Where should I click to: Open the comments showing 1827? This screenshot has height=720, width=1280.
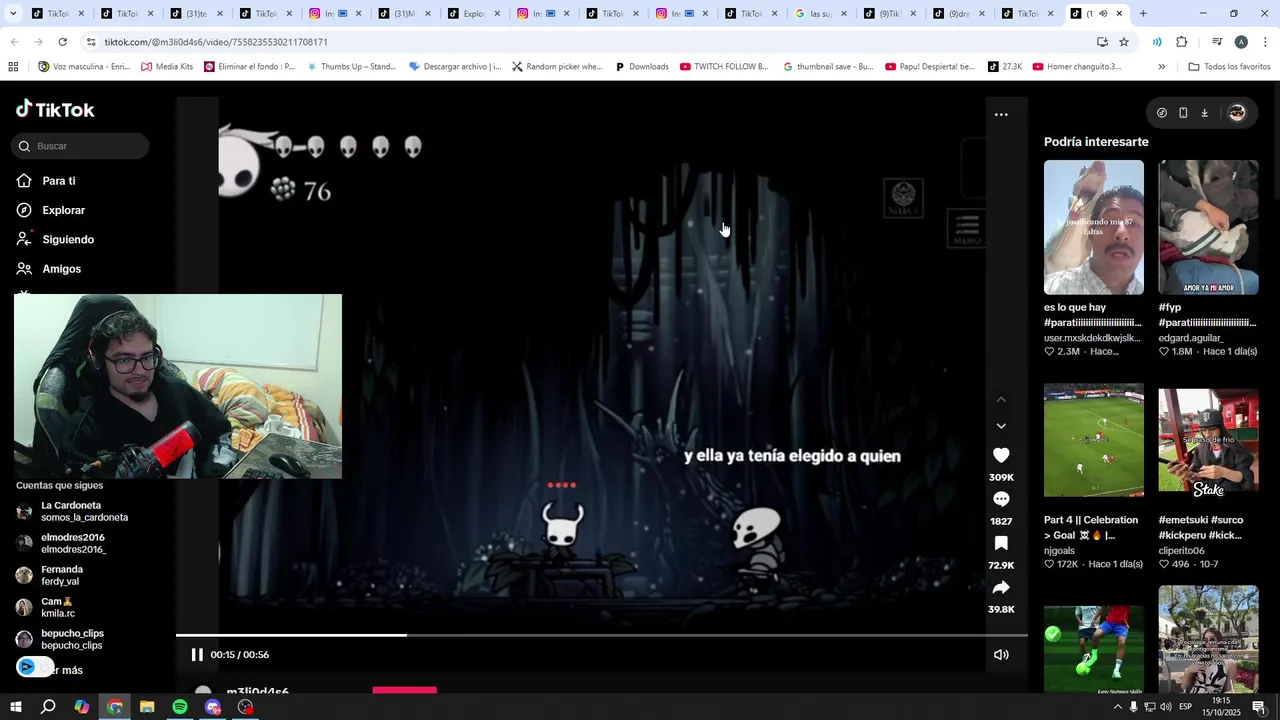coord(1001,499)
